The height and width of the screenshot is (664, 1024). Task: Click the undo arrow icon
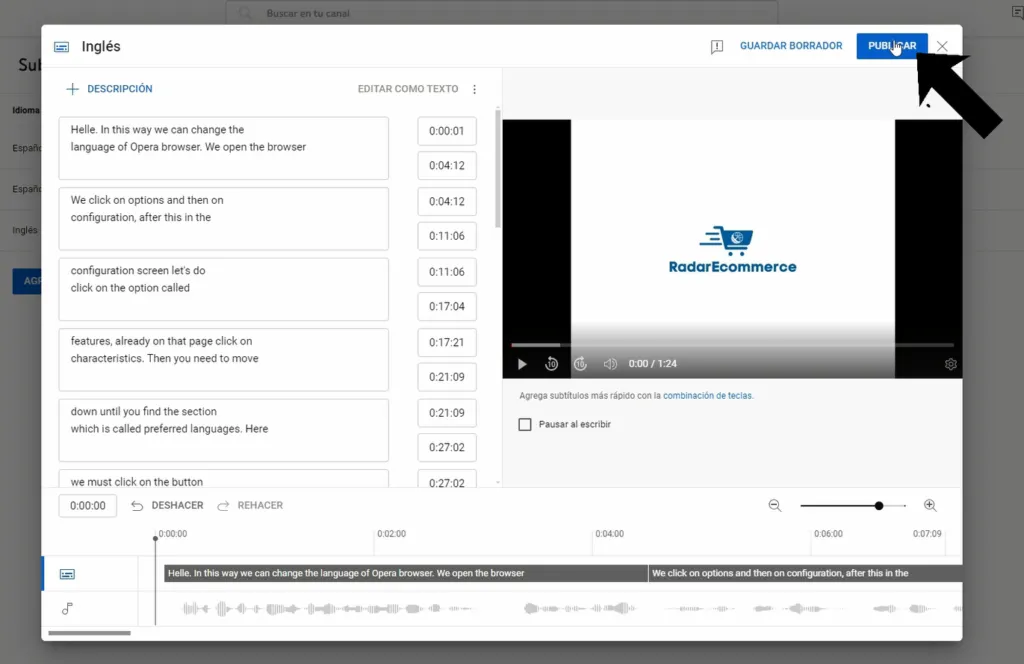click(136, 506)
